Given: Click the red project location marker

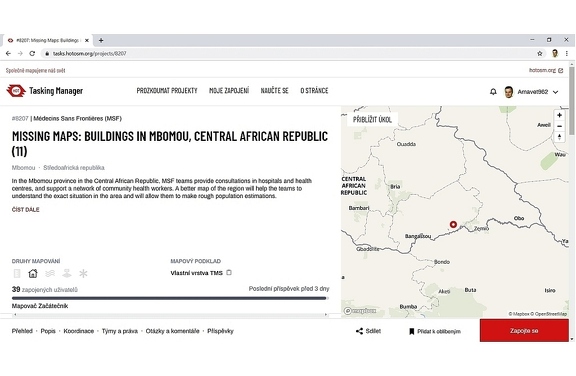Looking at the screenshot, I should [453, 224].
